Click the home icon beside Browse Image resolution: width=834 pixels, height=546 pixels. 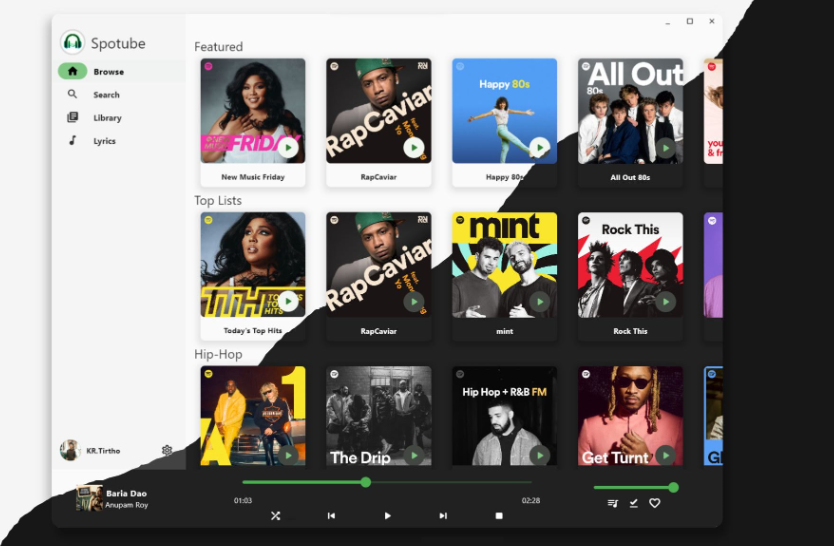click(73, 71)
